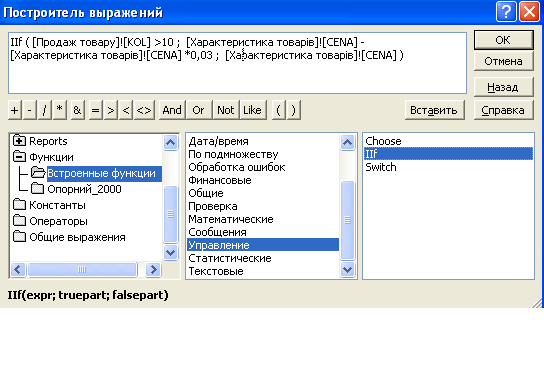Close the Построитель выражений dialog

pos(529,12)
